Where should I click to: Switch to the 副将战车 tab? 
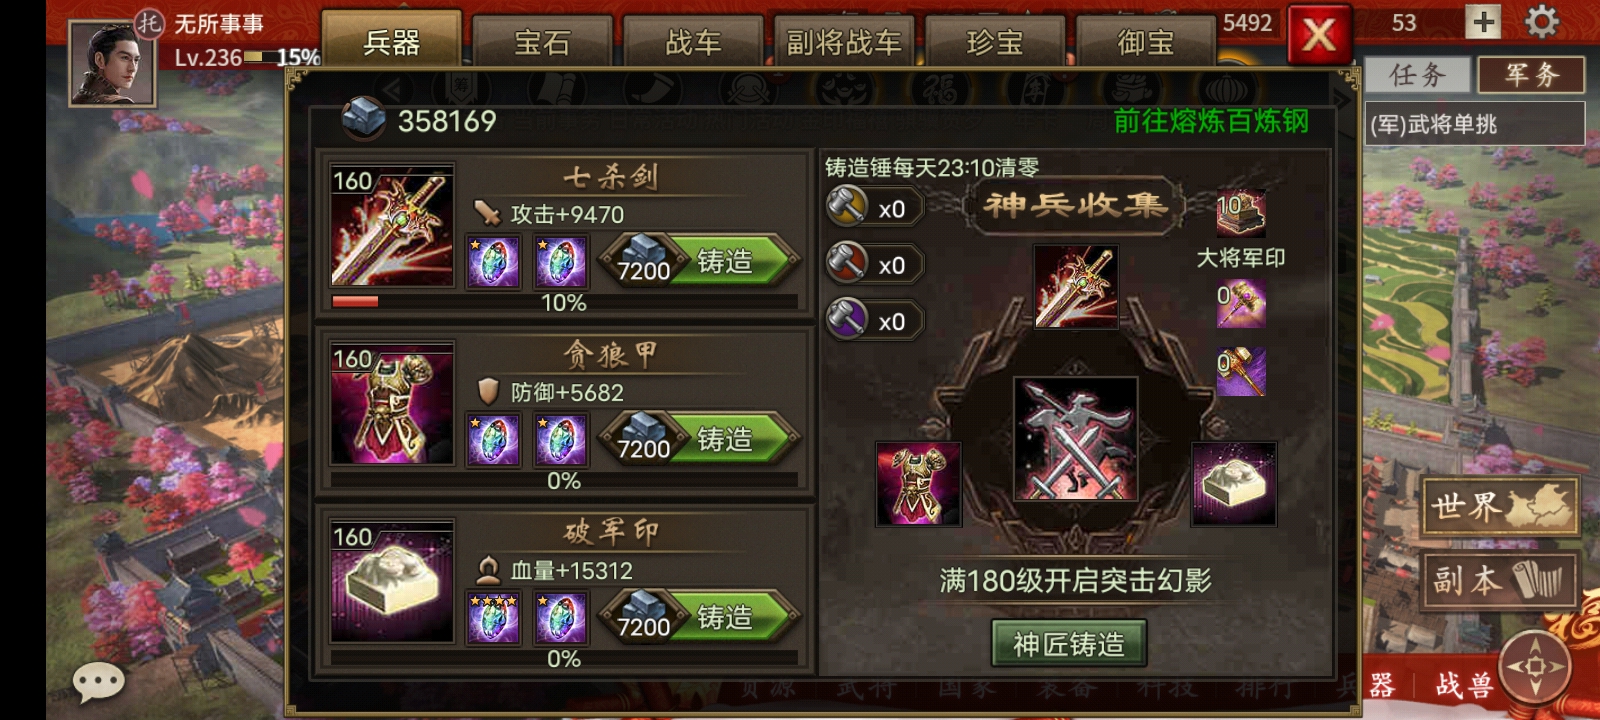[844, 42]
